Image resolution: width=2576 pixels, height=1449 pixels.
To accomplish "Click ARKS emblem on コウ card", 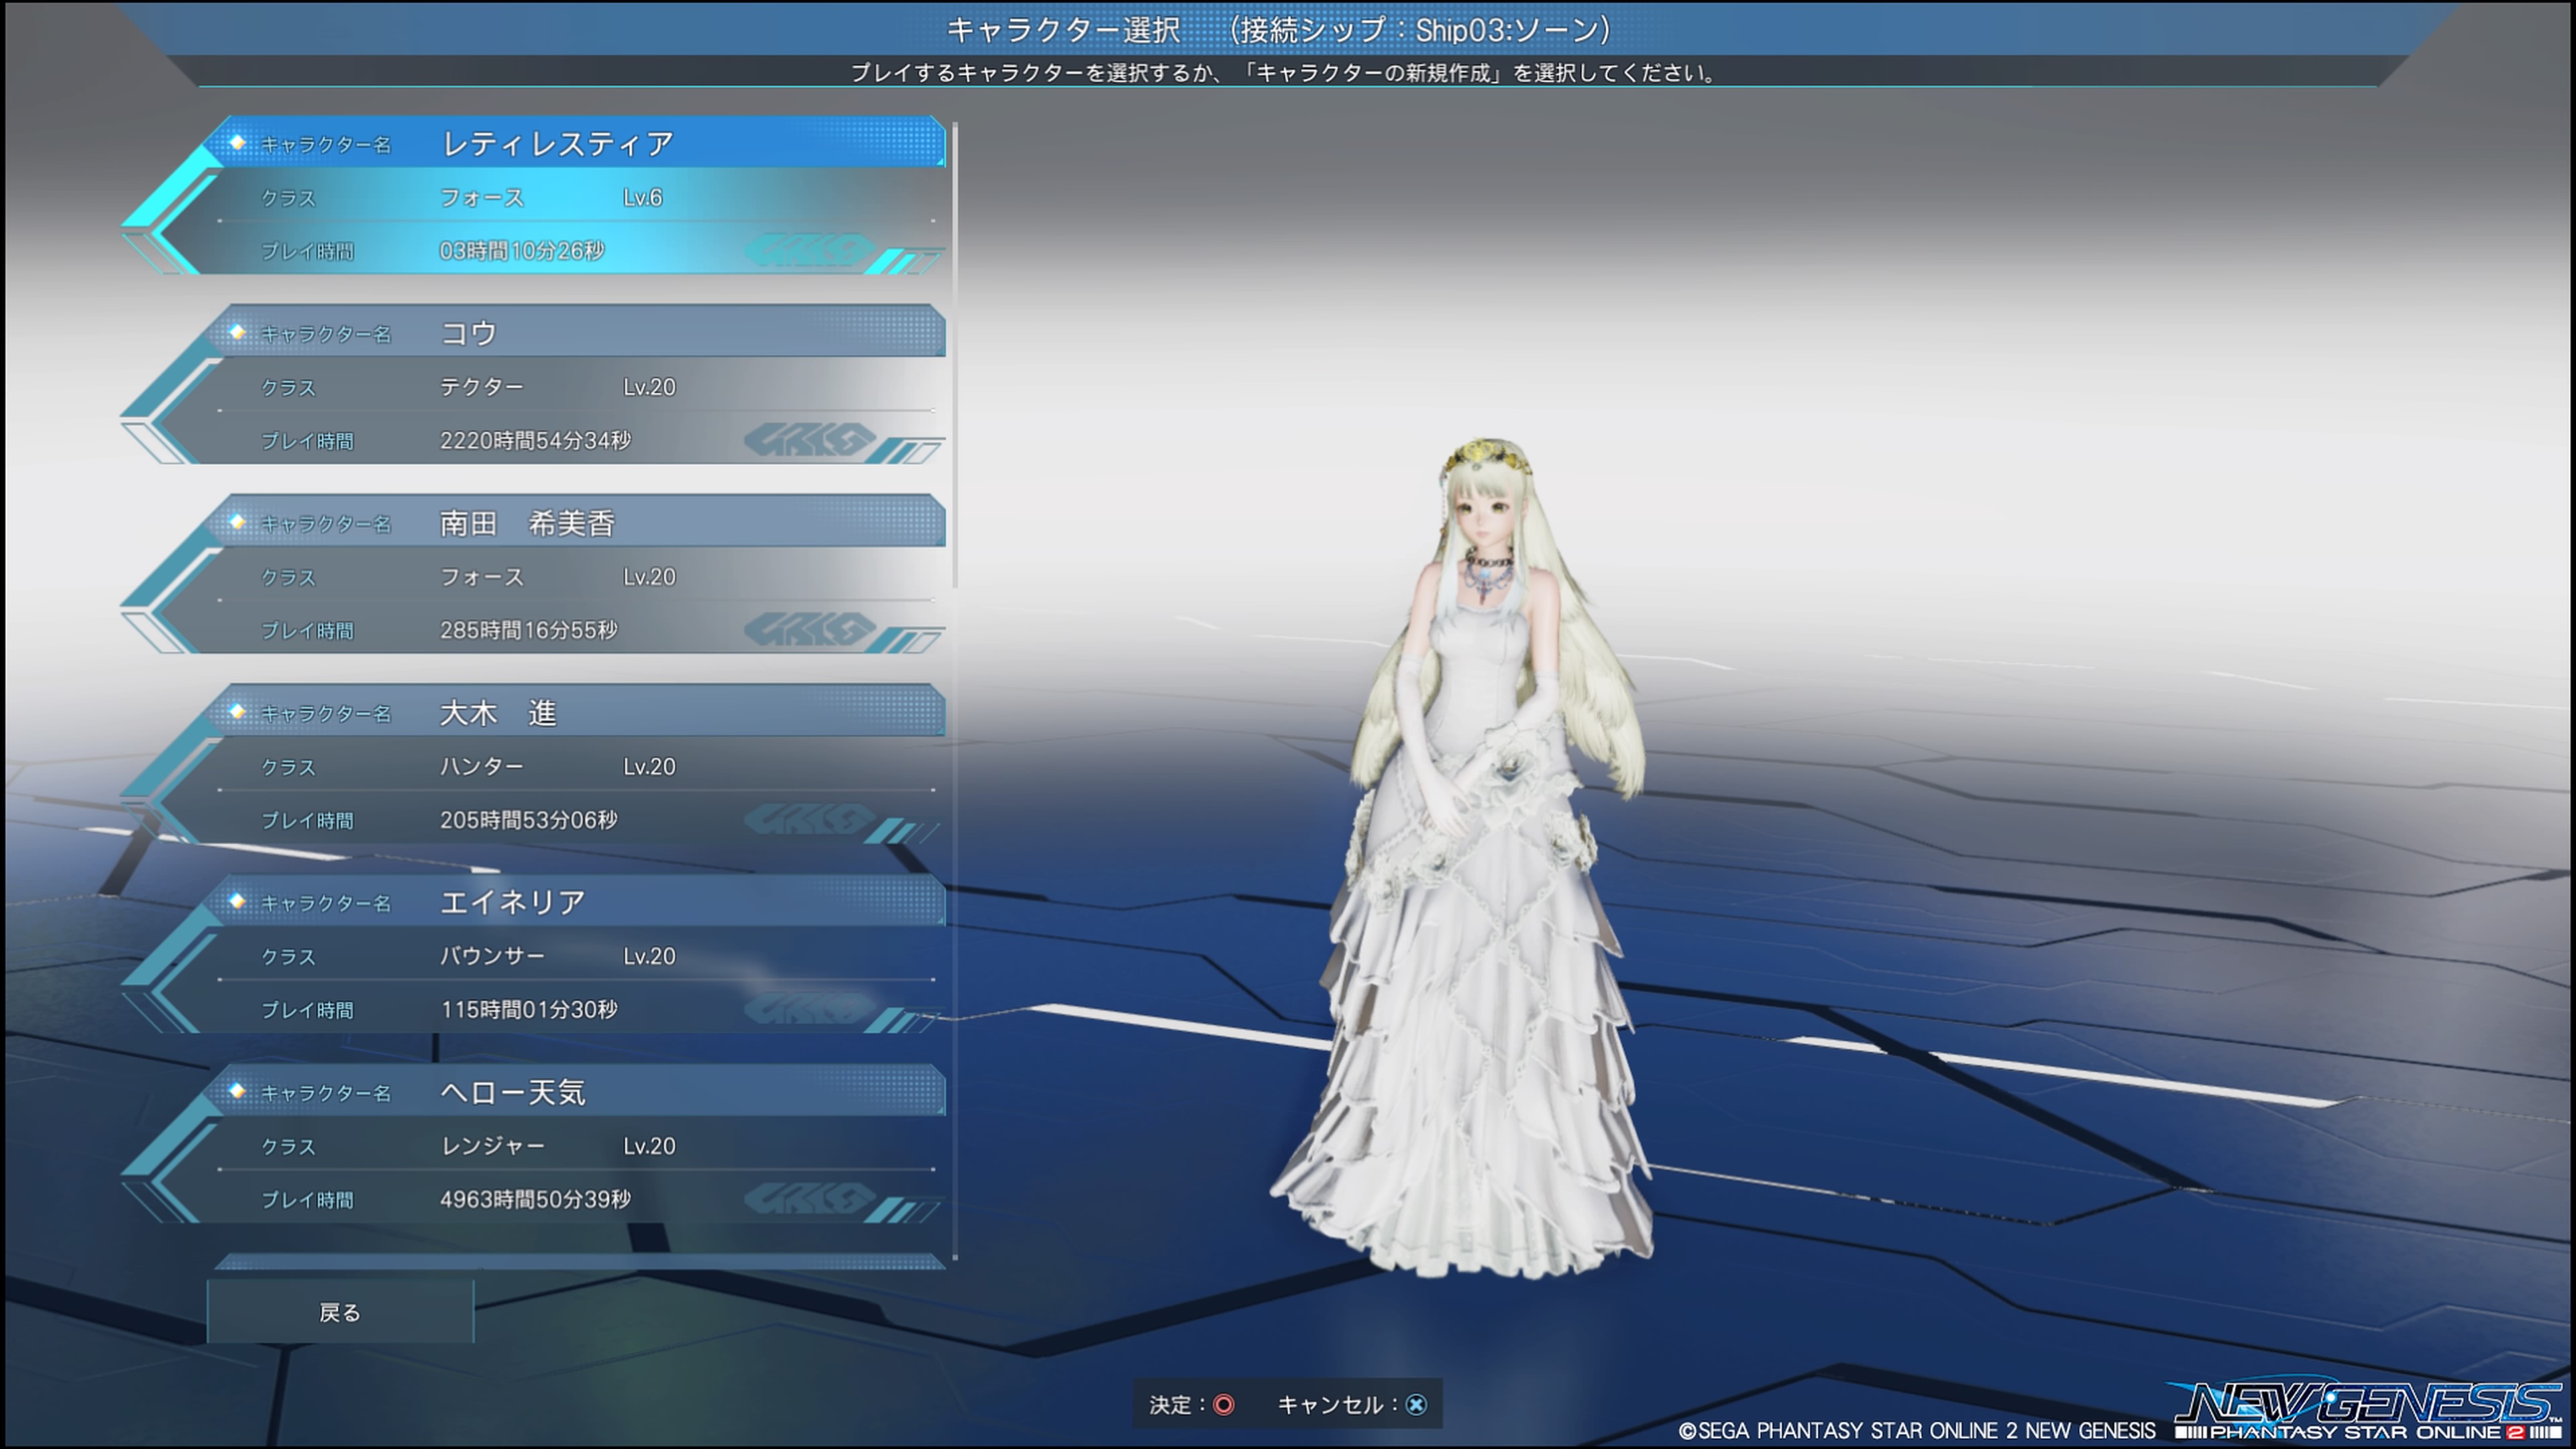I will coord(810,440).
